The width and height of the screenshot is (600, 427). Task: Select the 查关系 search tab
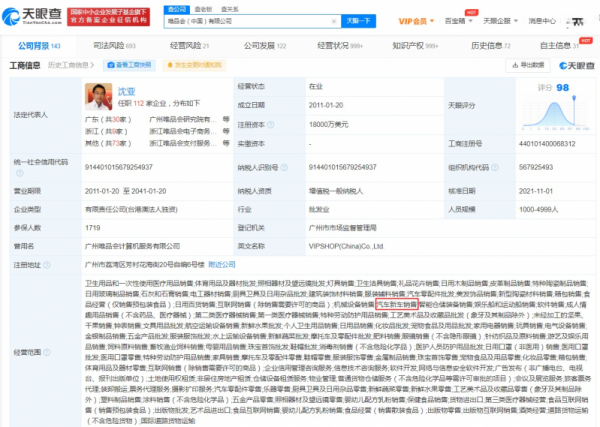[229, 9]
